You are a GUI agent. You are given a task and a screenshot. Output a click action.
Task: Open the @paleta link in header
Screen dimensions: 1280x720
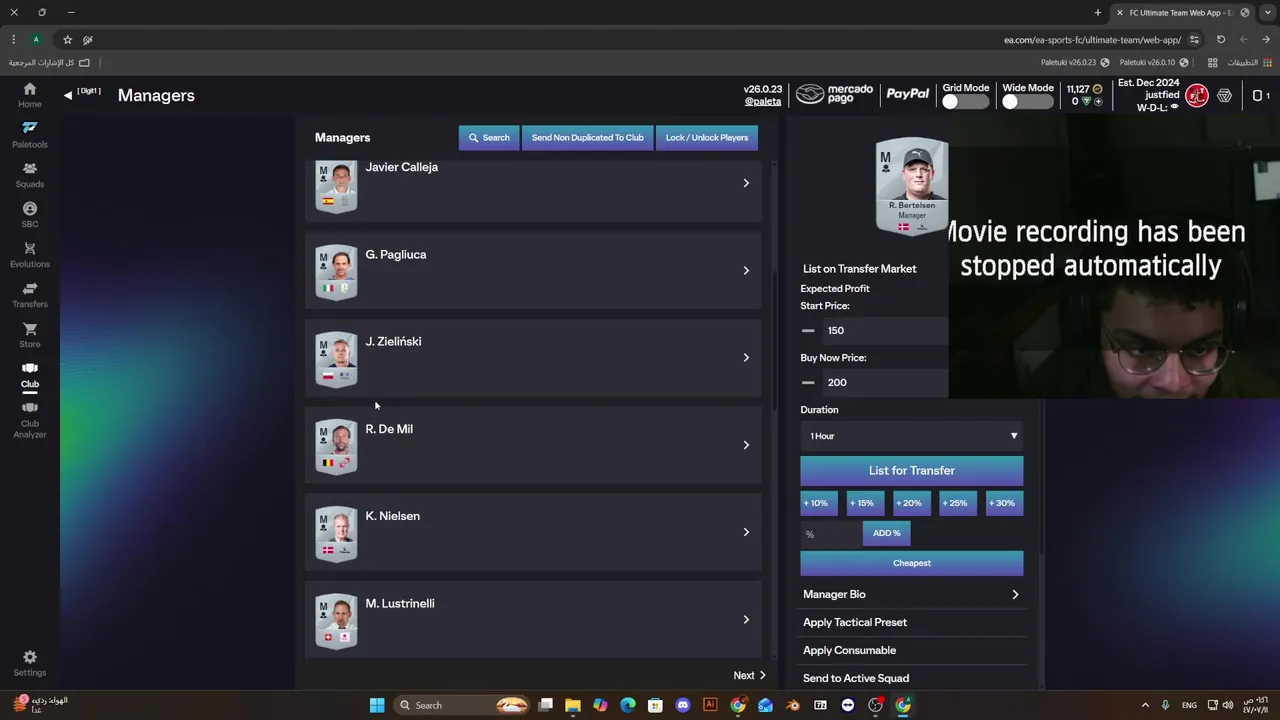pos(763,101)
